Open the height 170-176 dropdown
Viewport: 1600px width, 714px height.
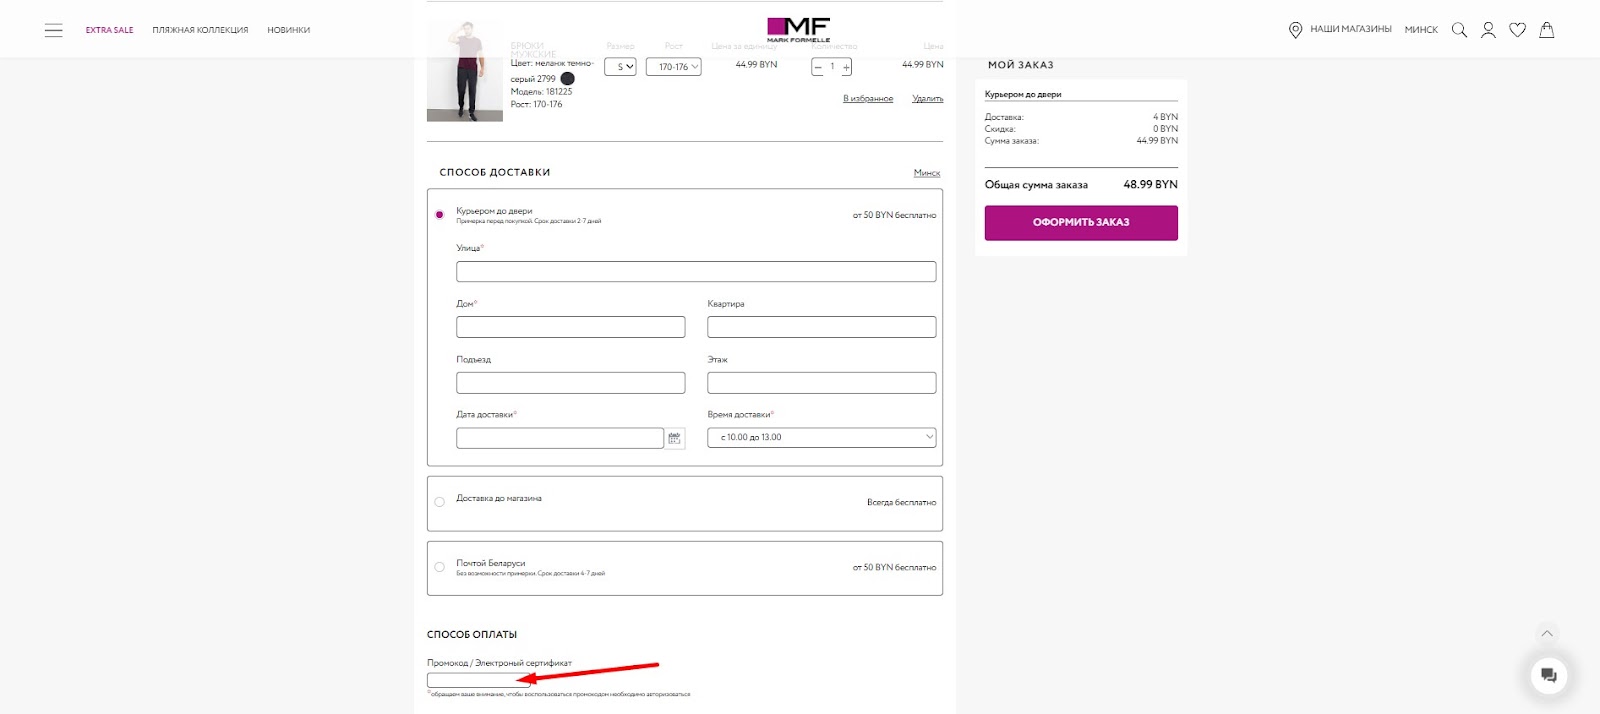[x=673, y=67]
